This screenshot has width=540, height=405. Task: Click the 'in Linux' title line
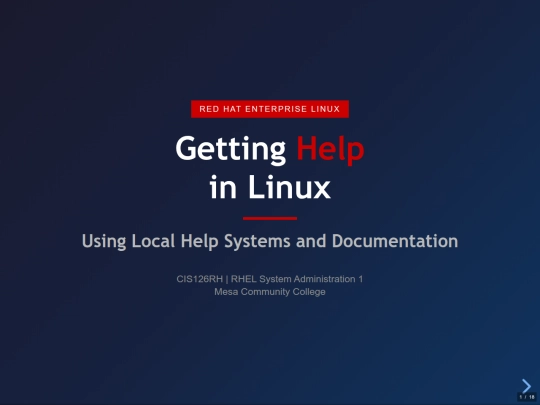click(270, 187)
